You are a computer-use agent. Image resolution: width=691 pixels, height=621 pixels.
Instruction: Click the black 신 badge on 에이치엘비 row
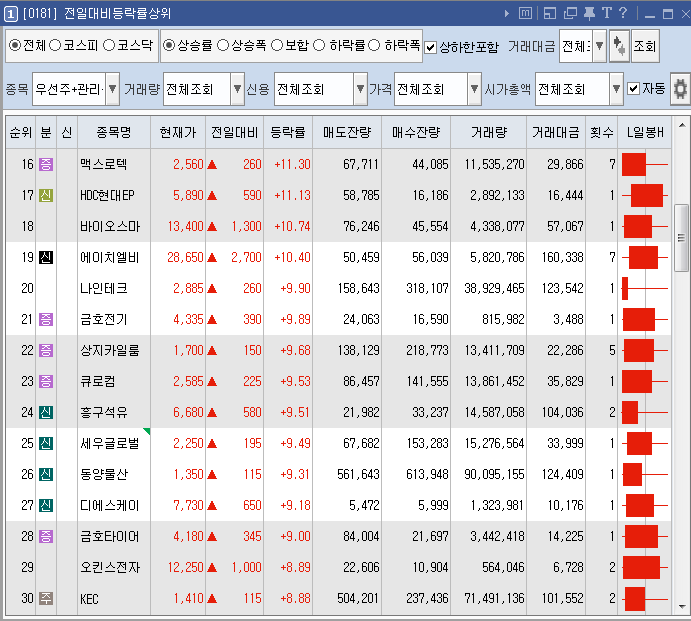[46, 257]
